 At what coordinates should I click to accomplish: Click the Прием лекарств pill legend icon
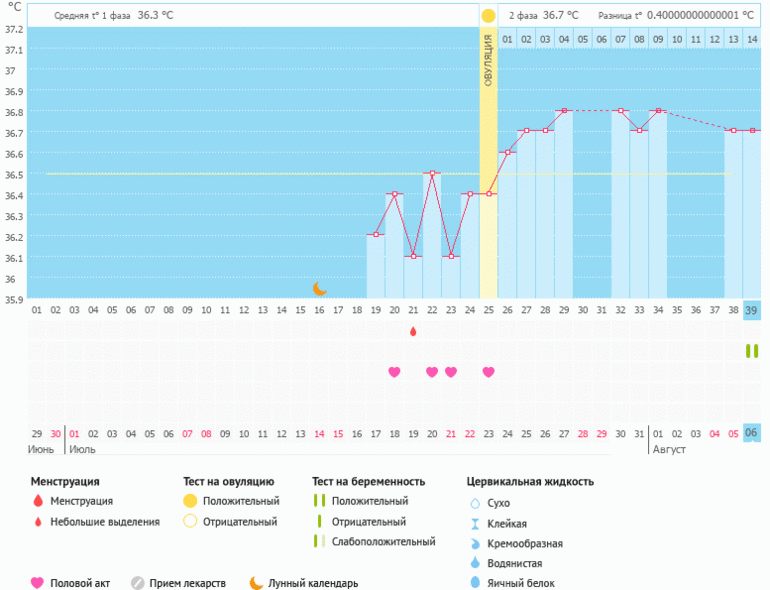pos(138,583)
